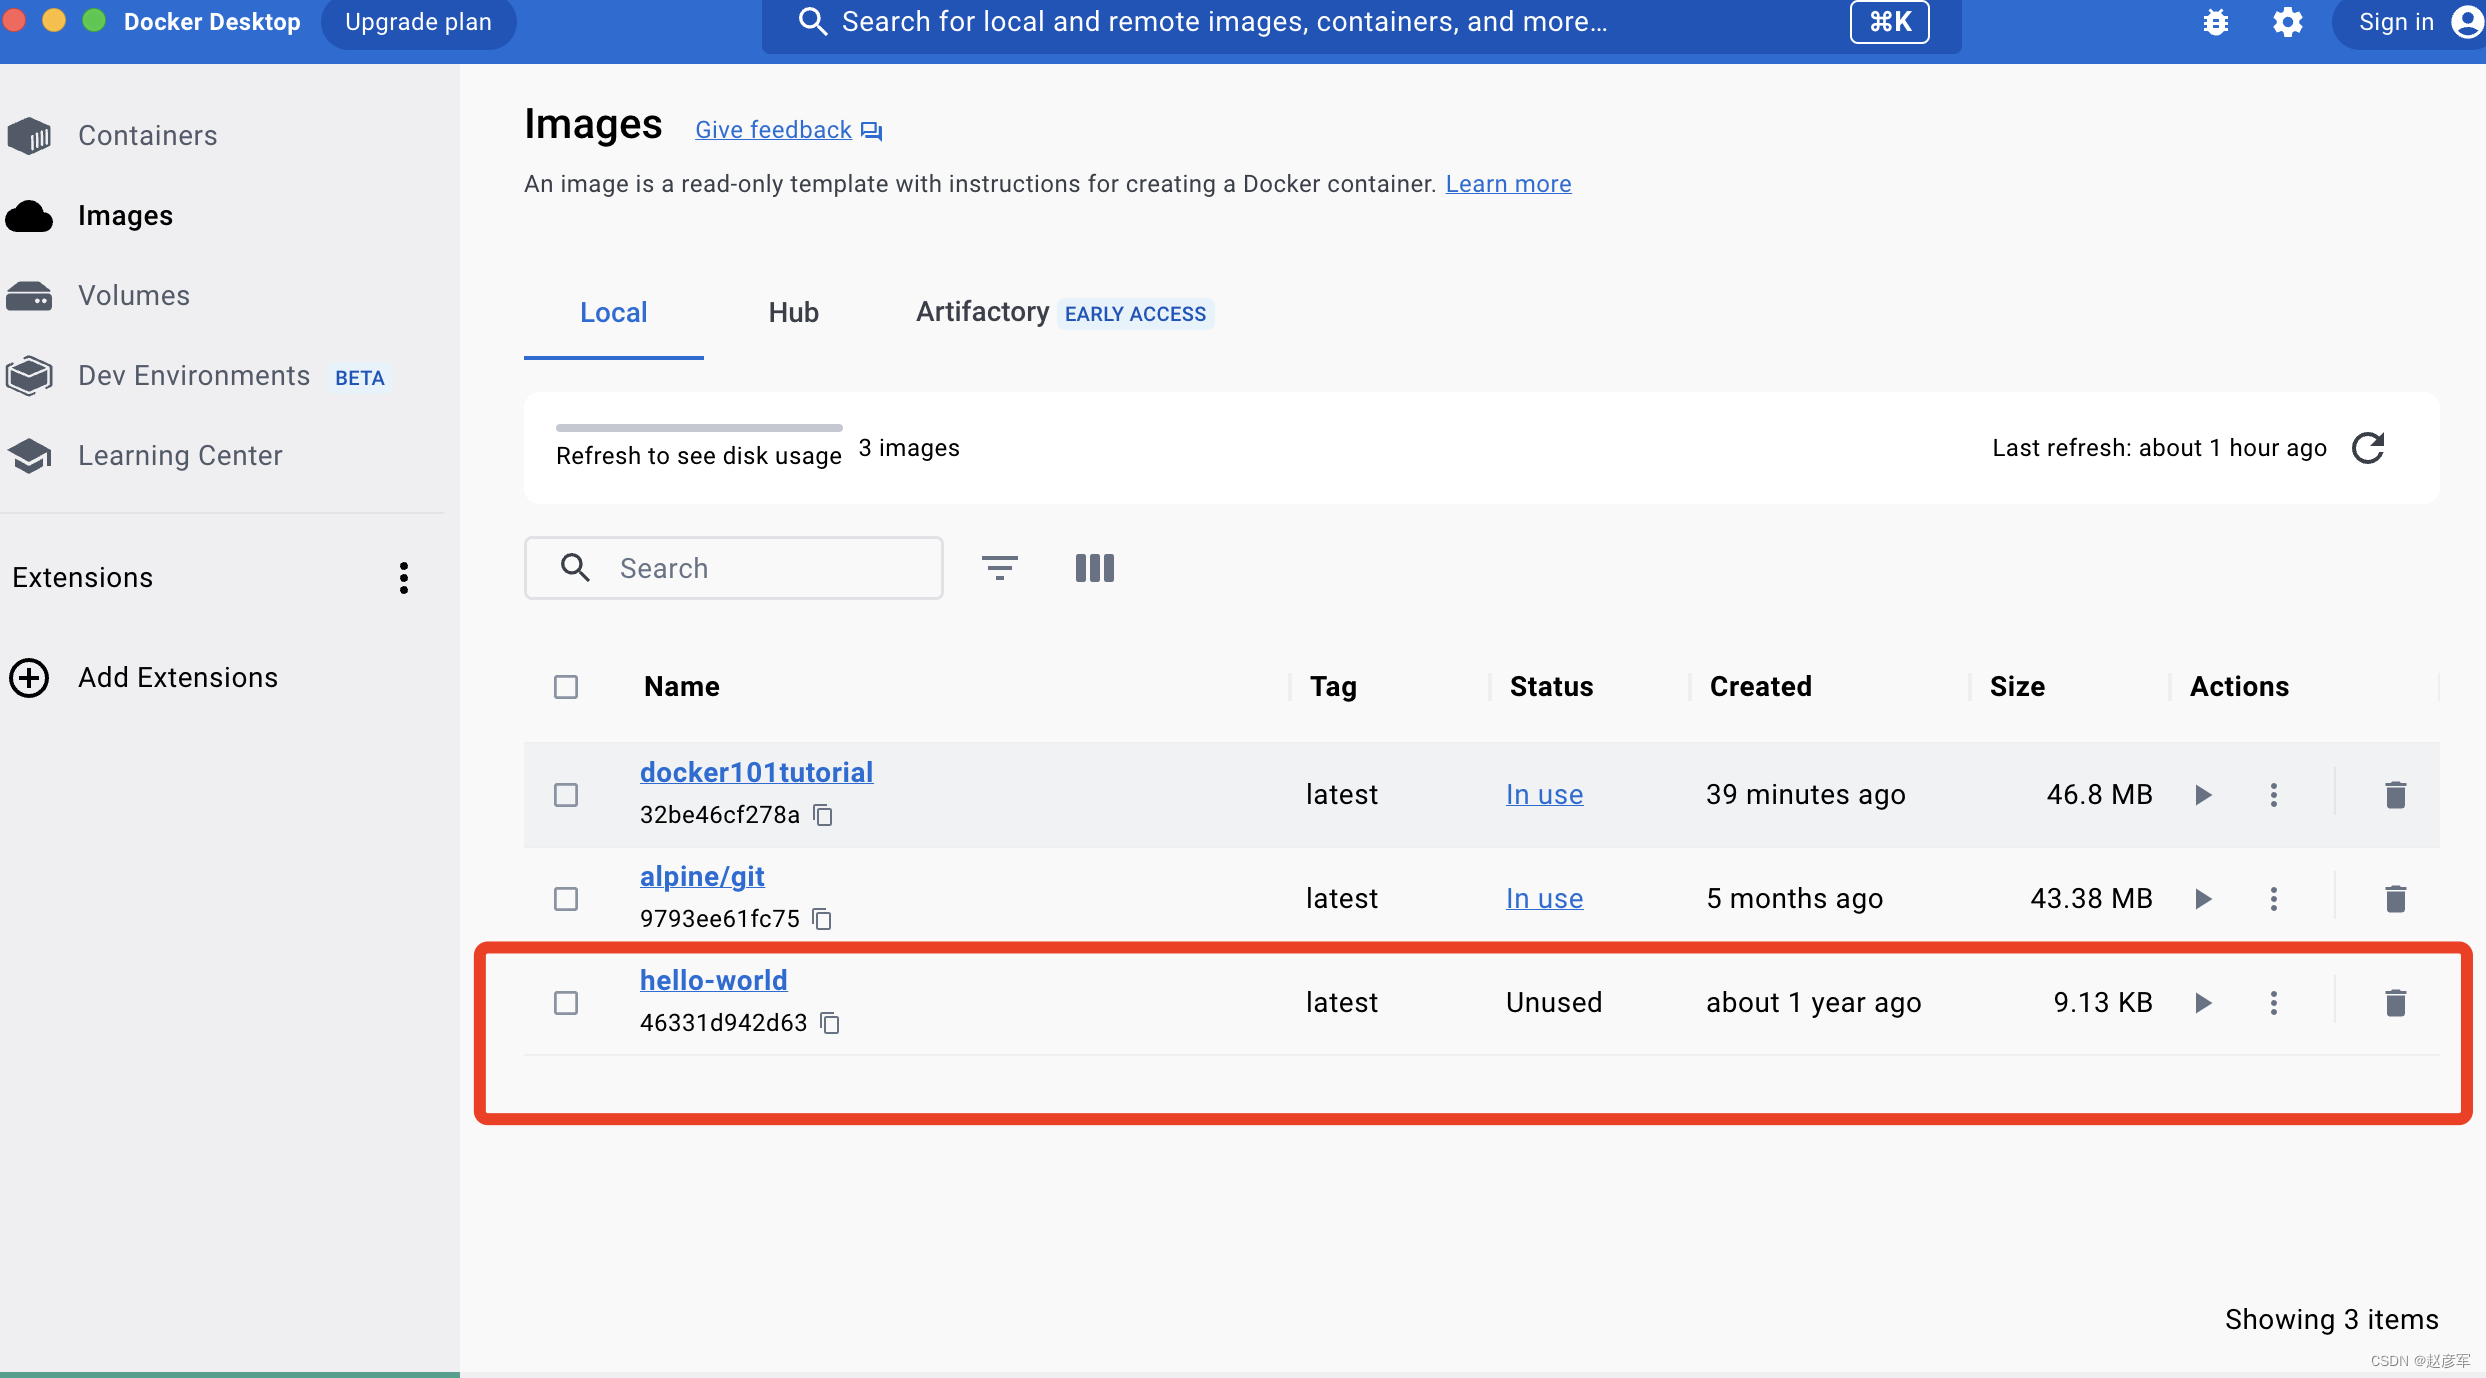Viewport: 2486px width, 1378px height.
Task: Select the checkbox for docker101tutorial image
Action: click(x=567, y=793)
